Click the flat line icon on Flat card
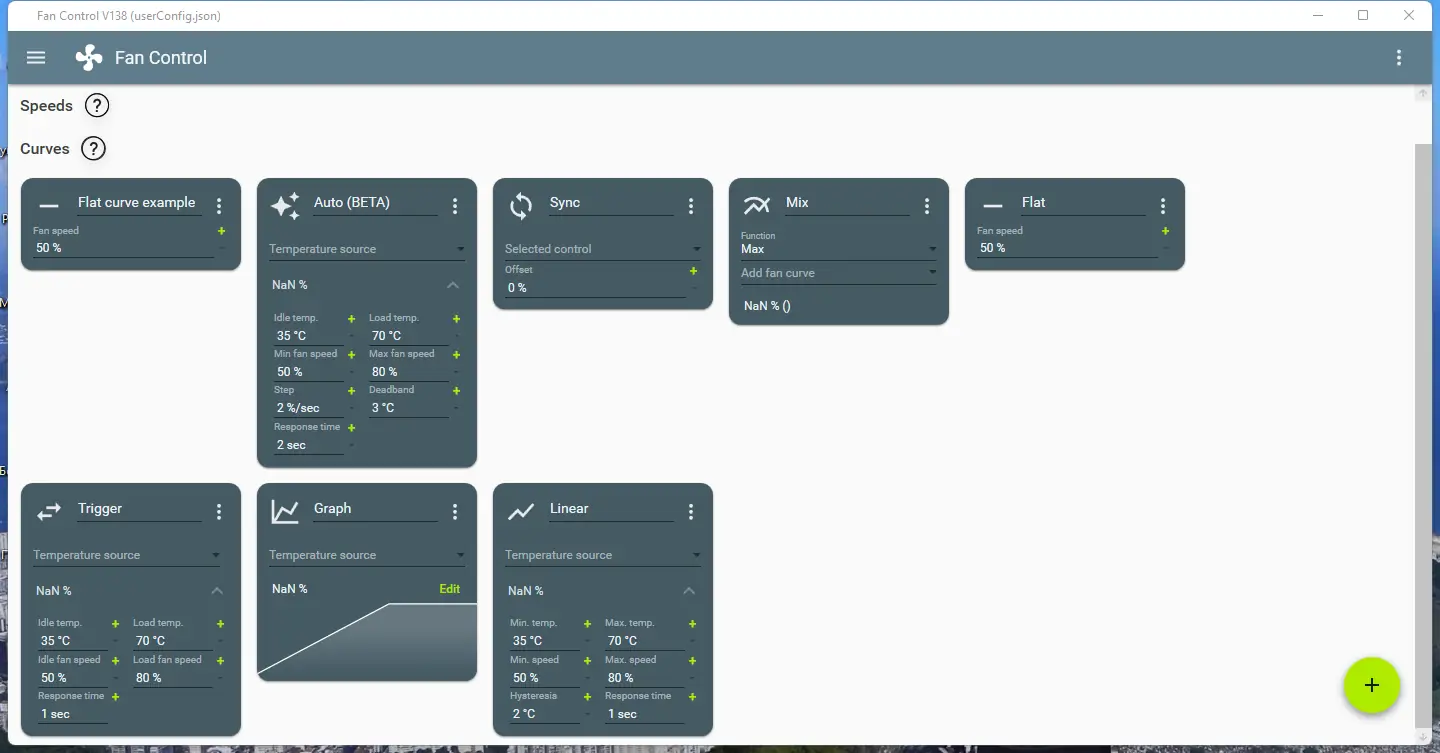The image size is (1440, 753). point(993,206)
